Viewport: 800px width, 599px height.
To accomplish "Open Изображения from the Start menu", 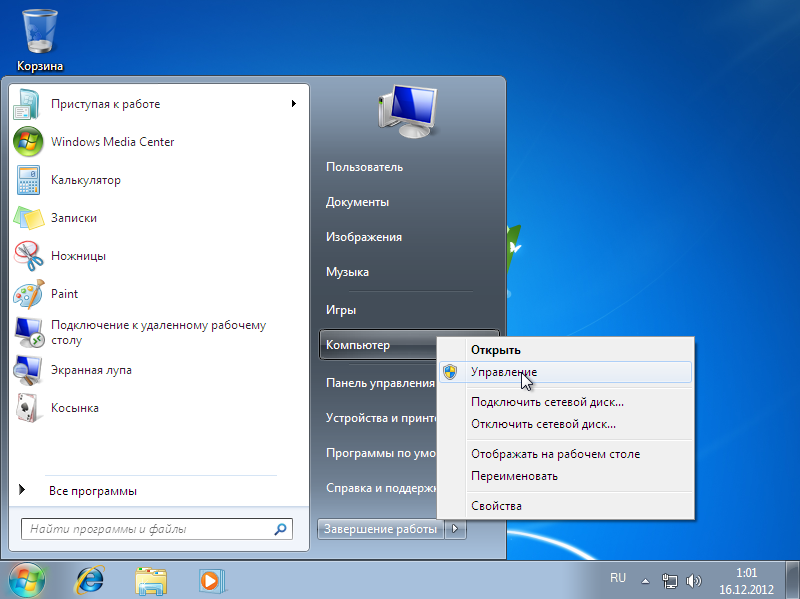I will [364, 237].
